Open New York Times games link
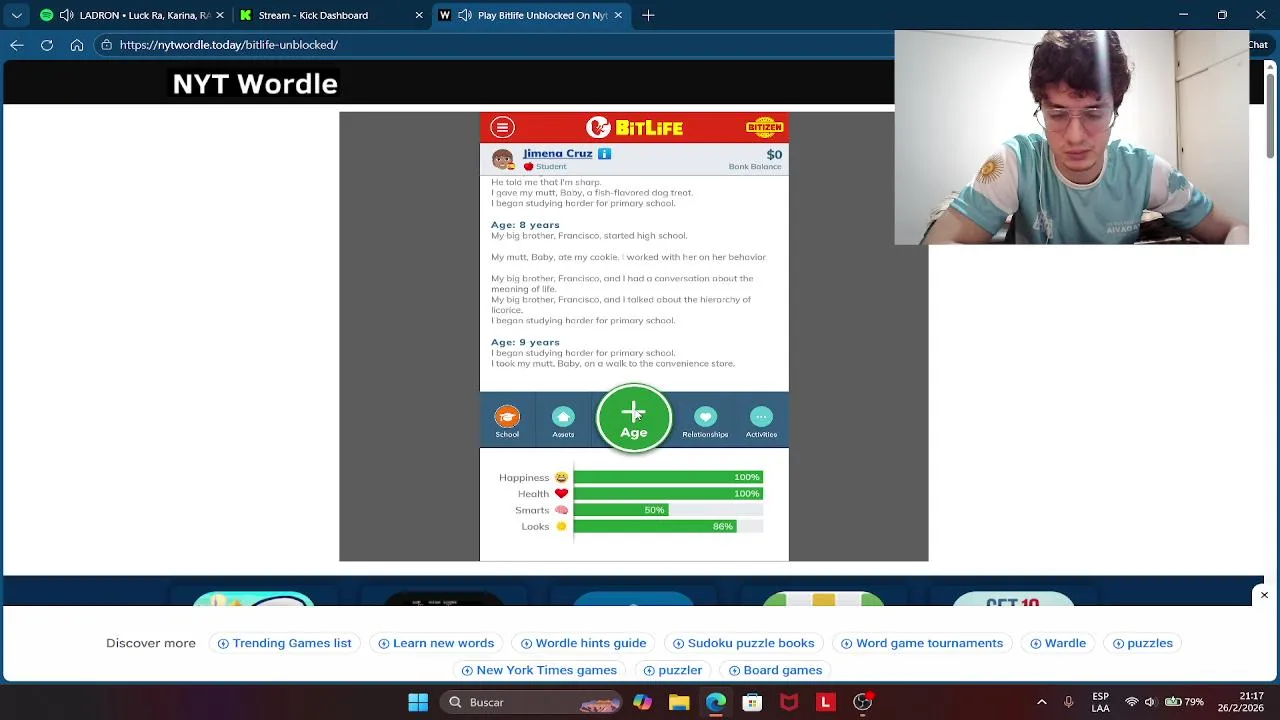The image size is (1280, 720). tap(539, 670)
